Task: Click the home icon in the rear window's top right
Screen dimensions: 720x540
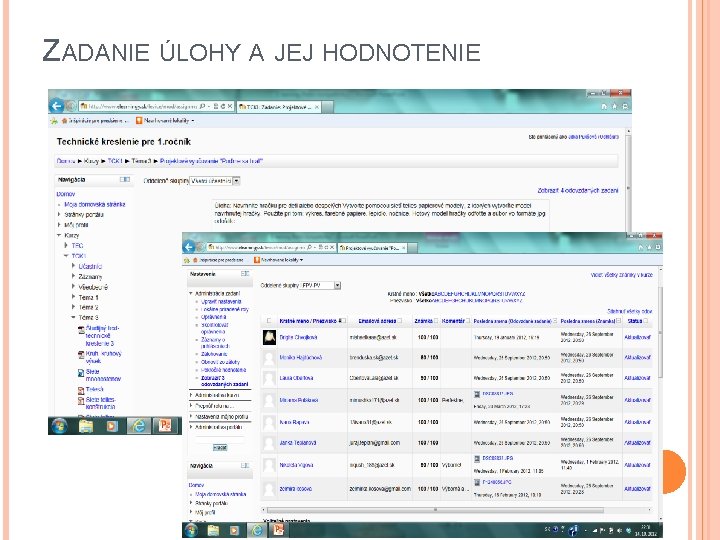Action: (x=604, y=107)
